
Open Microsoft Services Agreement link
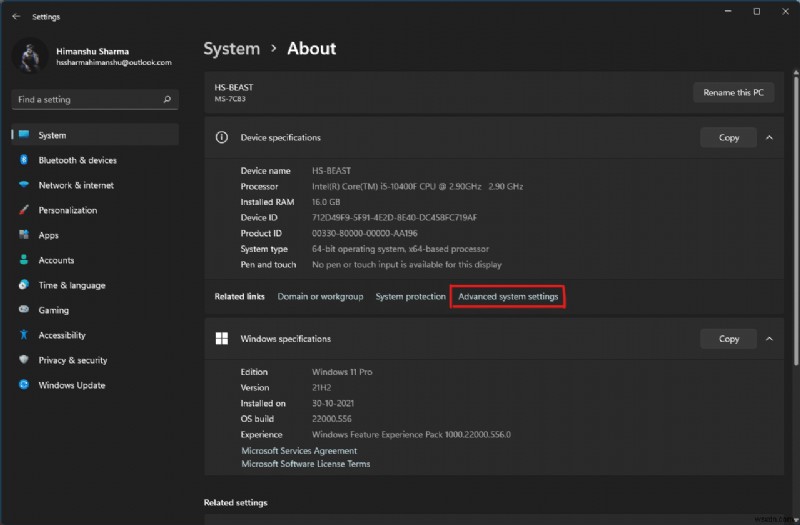coord(299,451)
